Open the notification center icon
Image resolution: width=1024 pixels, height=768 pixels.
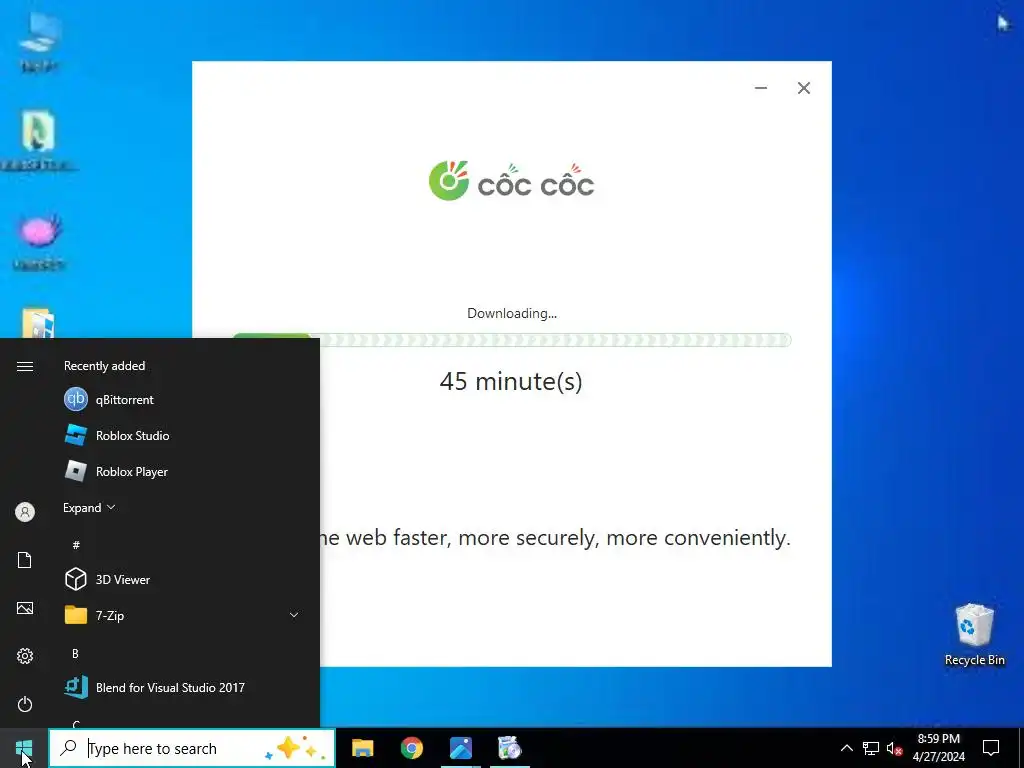click(x=991, y=748)
